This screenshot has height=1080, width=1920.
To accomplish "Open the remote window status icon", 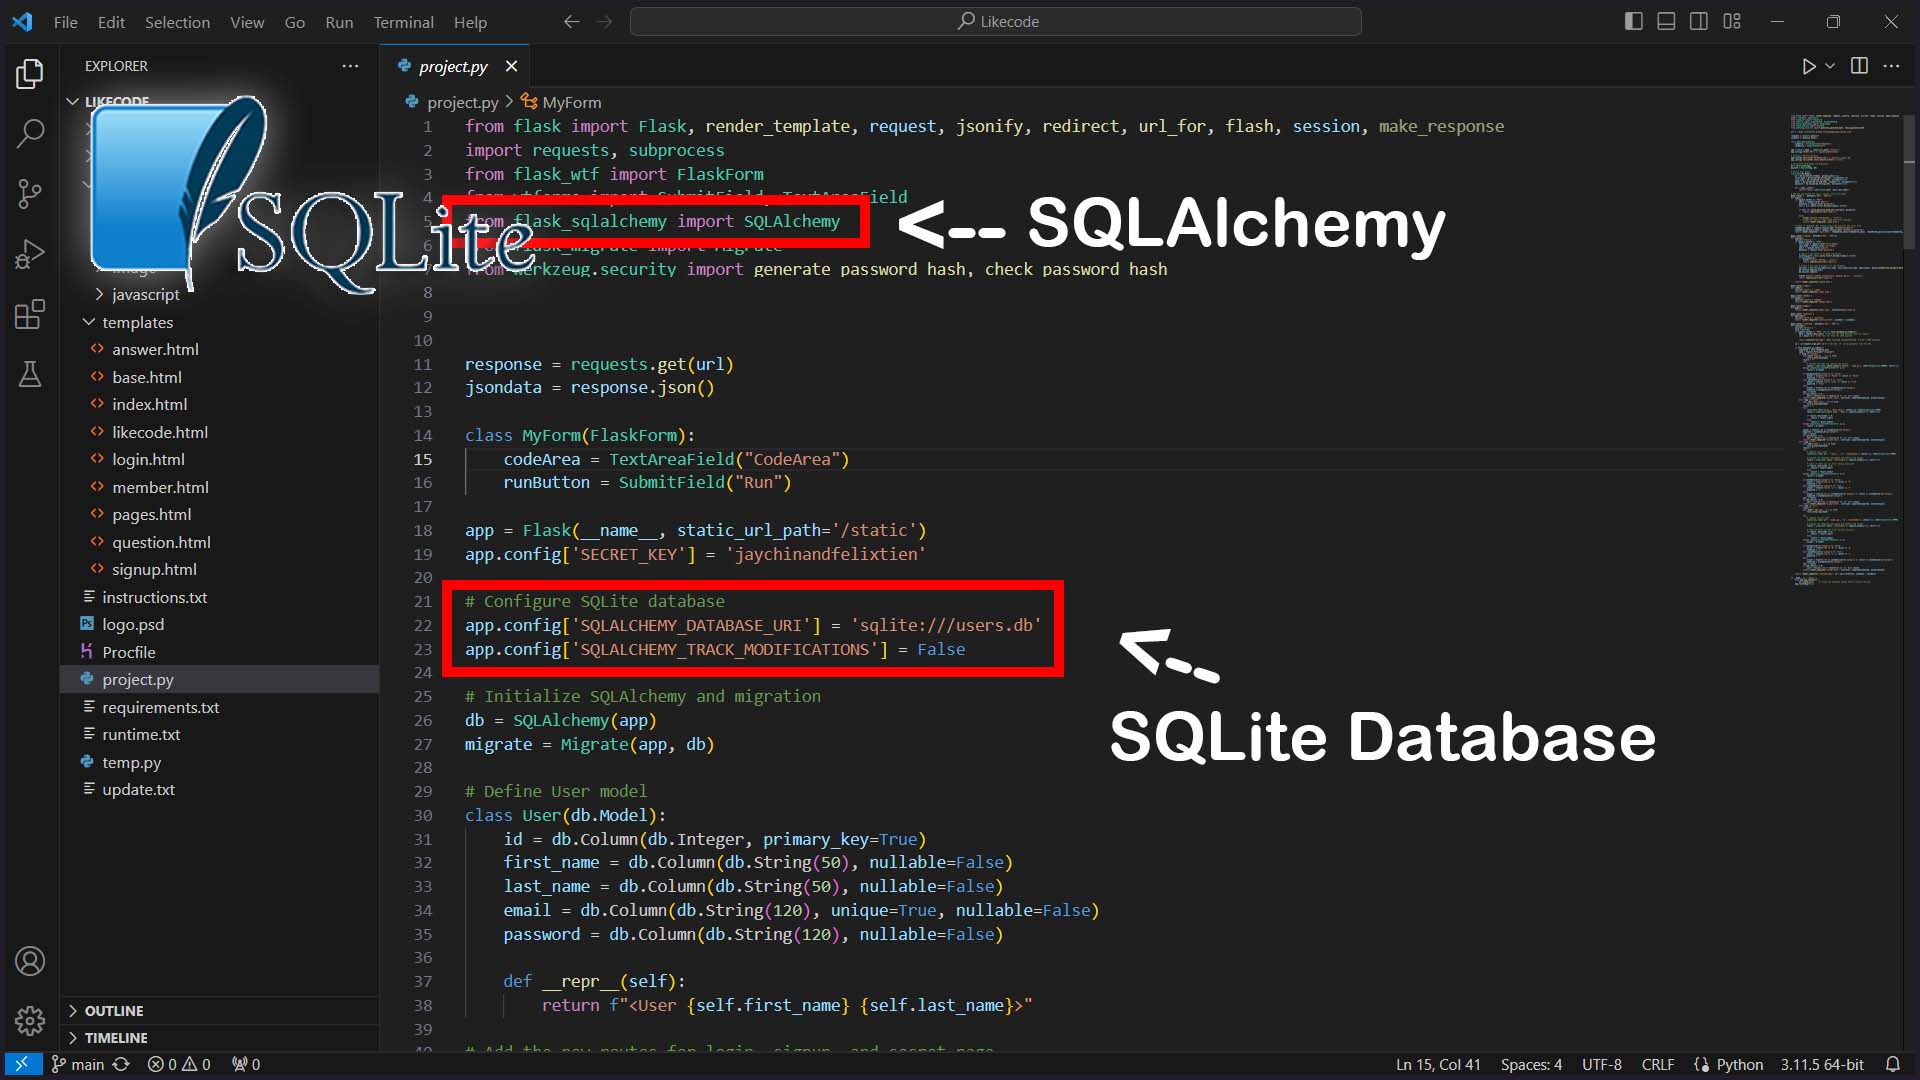I will tap(21, 1064).
